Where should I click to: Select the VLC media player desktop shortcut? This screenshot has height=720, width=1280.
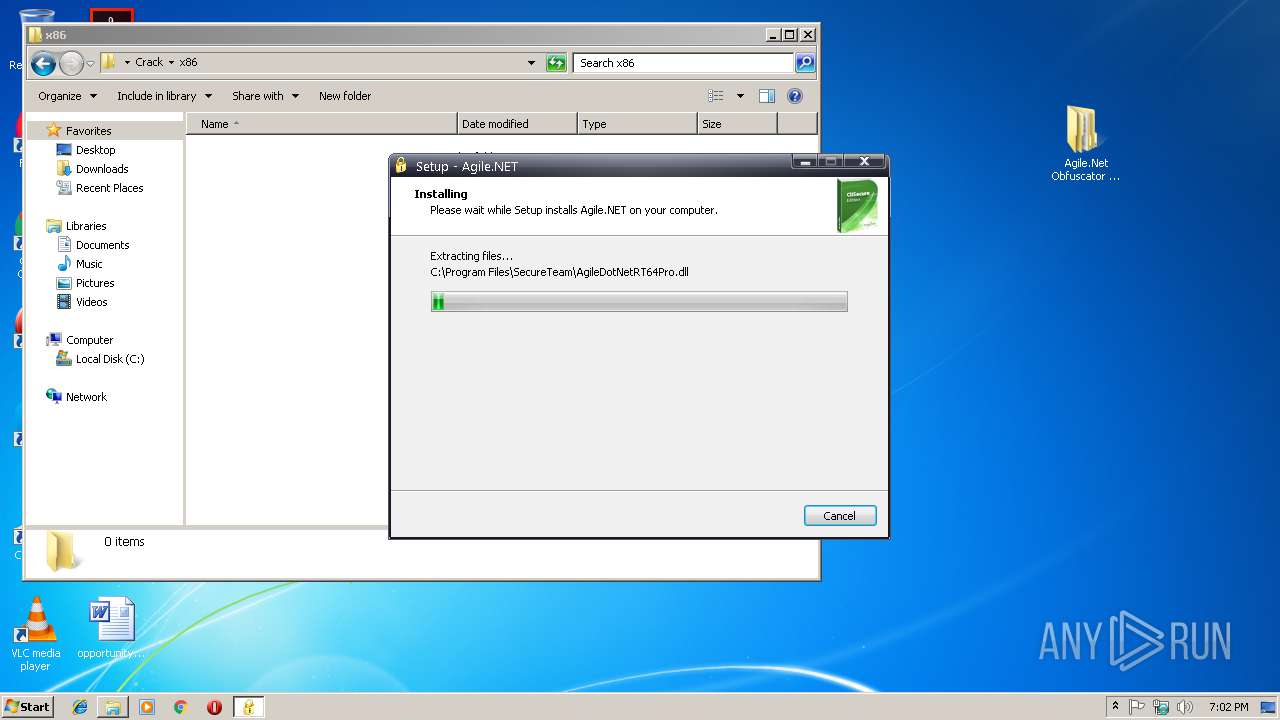pos(35,634)
